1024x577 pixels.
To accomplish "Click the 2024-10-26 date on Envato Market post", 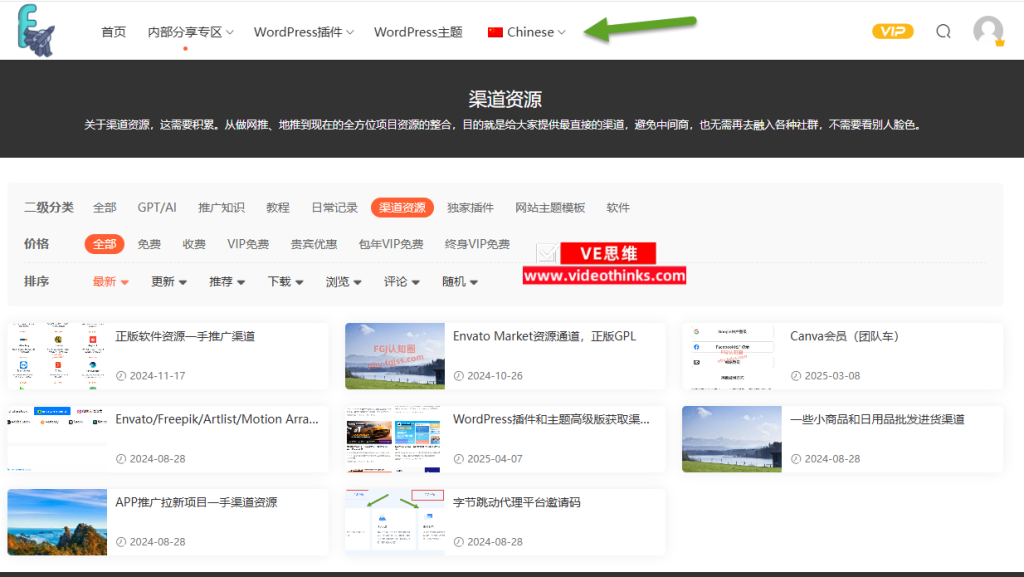I will (495, 376).
